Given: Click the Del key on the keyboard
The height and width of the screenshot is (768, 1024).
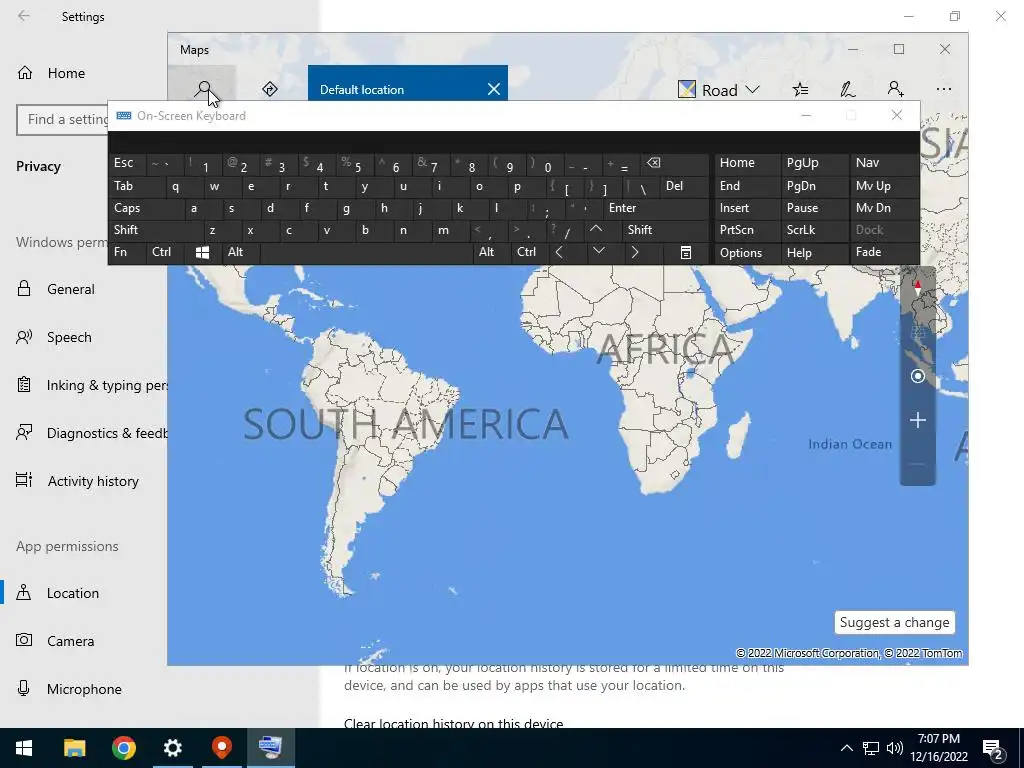Looking at the screenshot, I should (684, 186).
